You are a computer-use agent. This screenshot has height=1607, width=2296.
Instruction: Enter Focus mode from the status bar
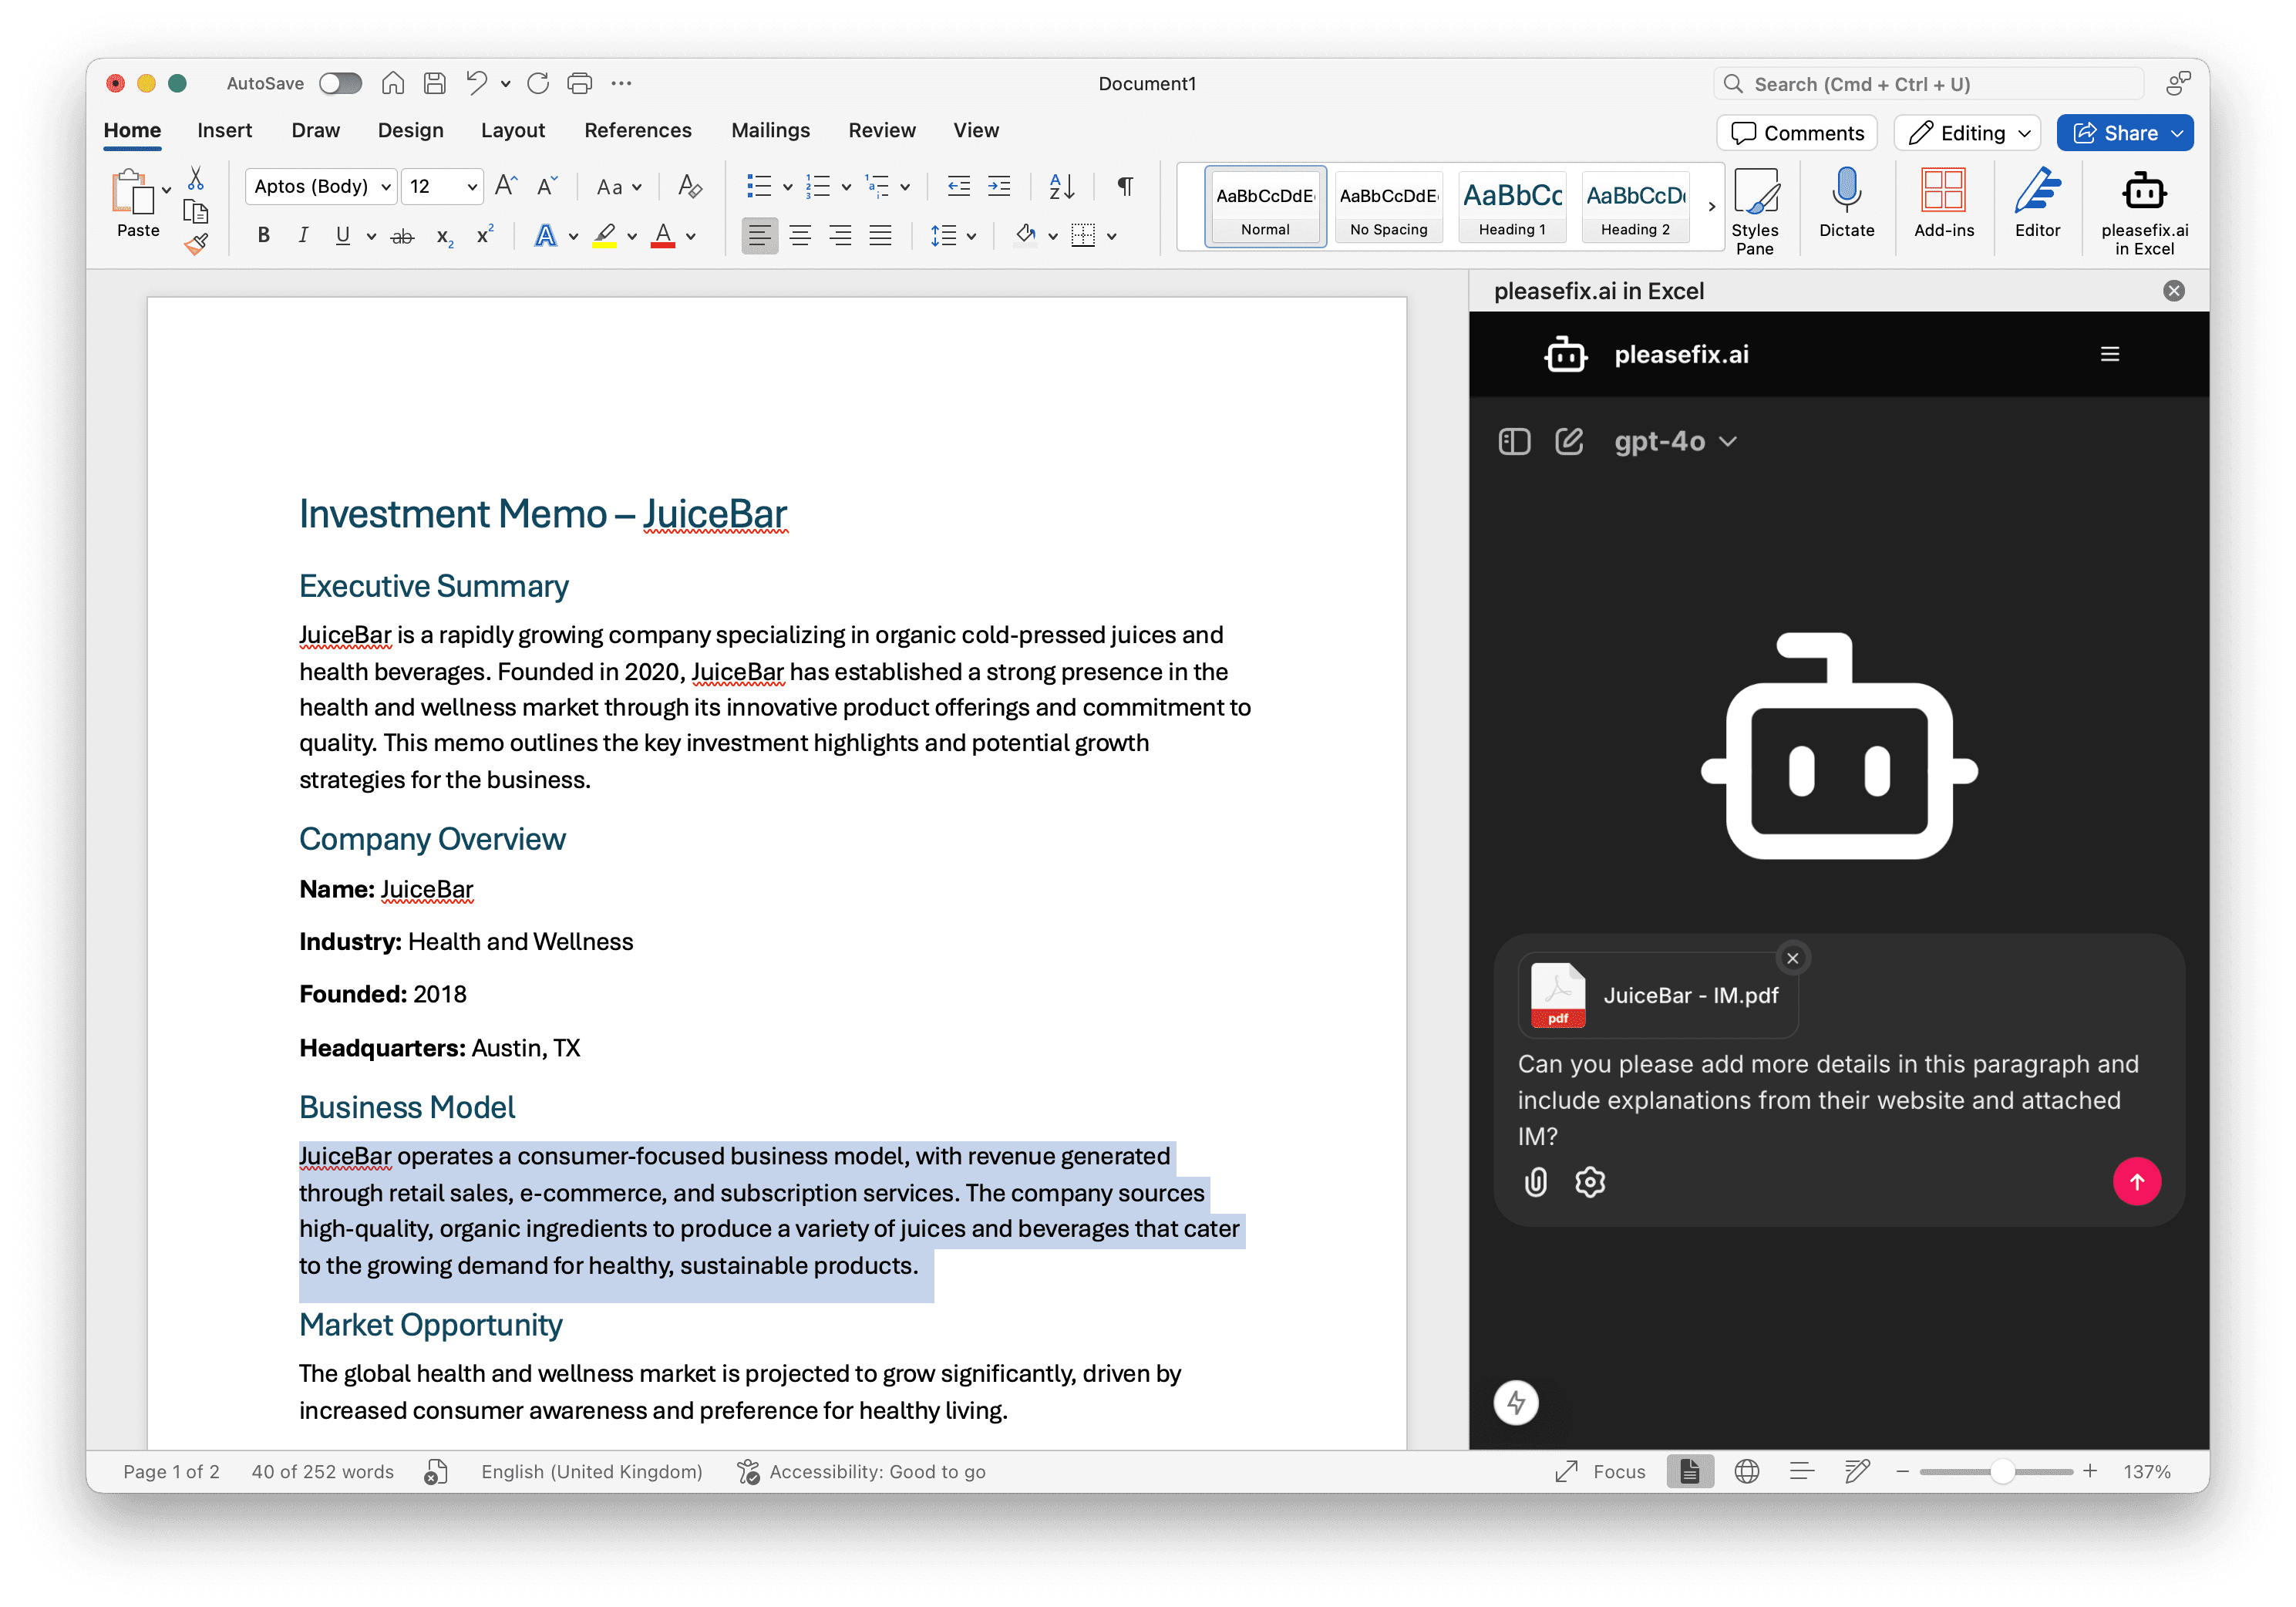pyautogui.click(x=1601, y=1471)
